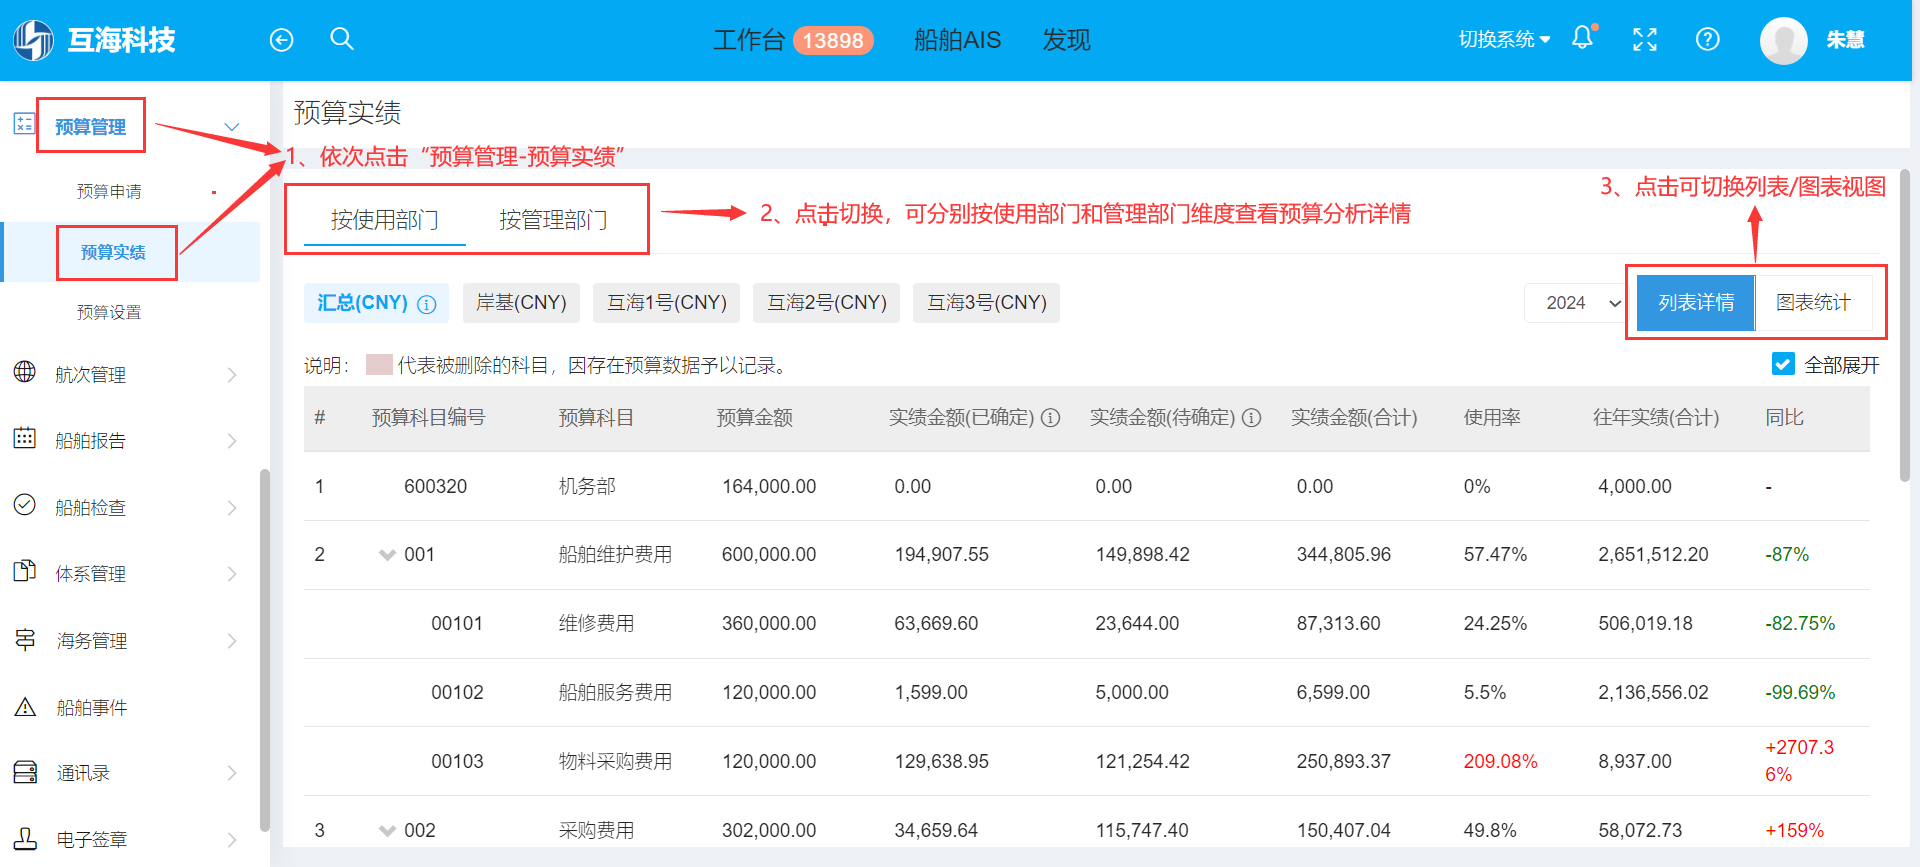Open 船舶AIS in top navigation
The width and height of the screenshot is (1920, 867).
pyautogui.click(x=957, y=40)
